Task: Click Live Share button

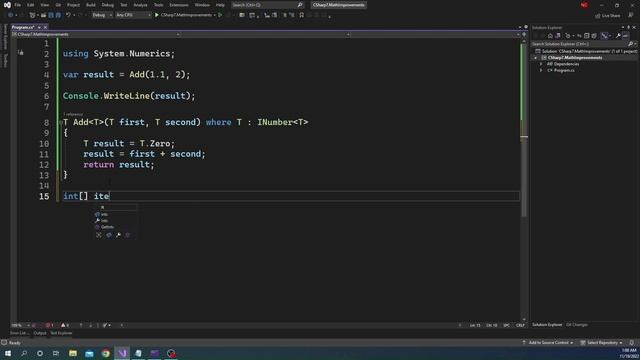Action: click(x=608, y=16)
